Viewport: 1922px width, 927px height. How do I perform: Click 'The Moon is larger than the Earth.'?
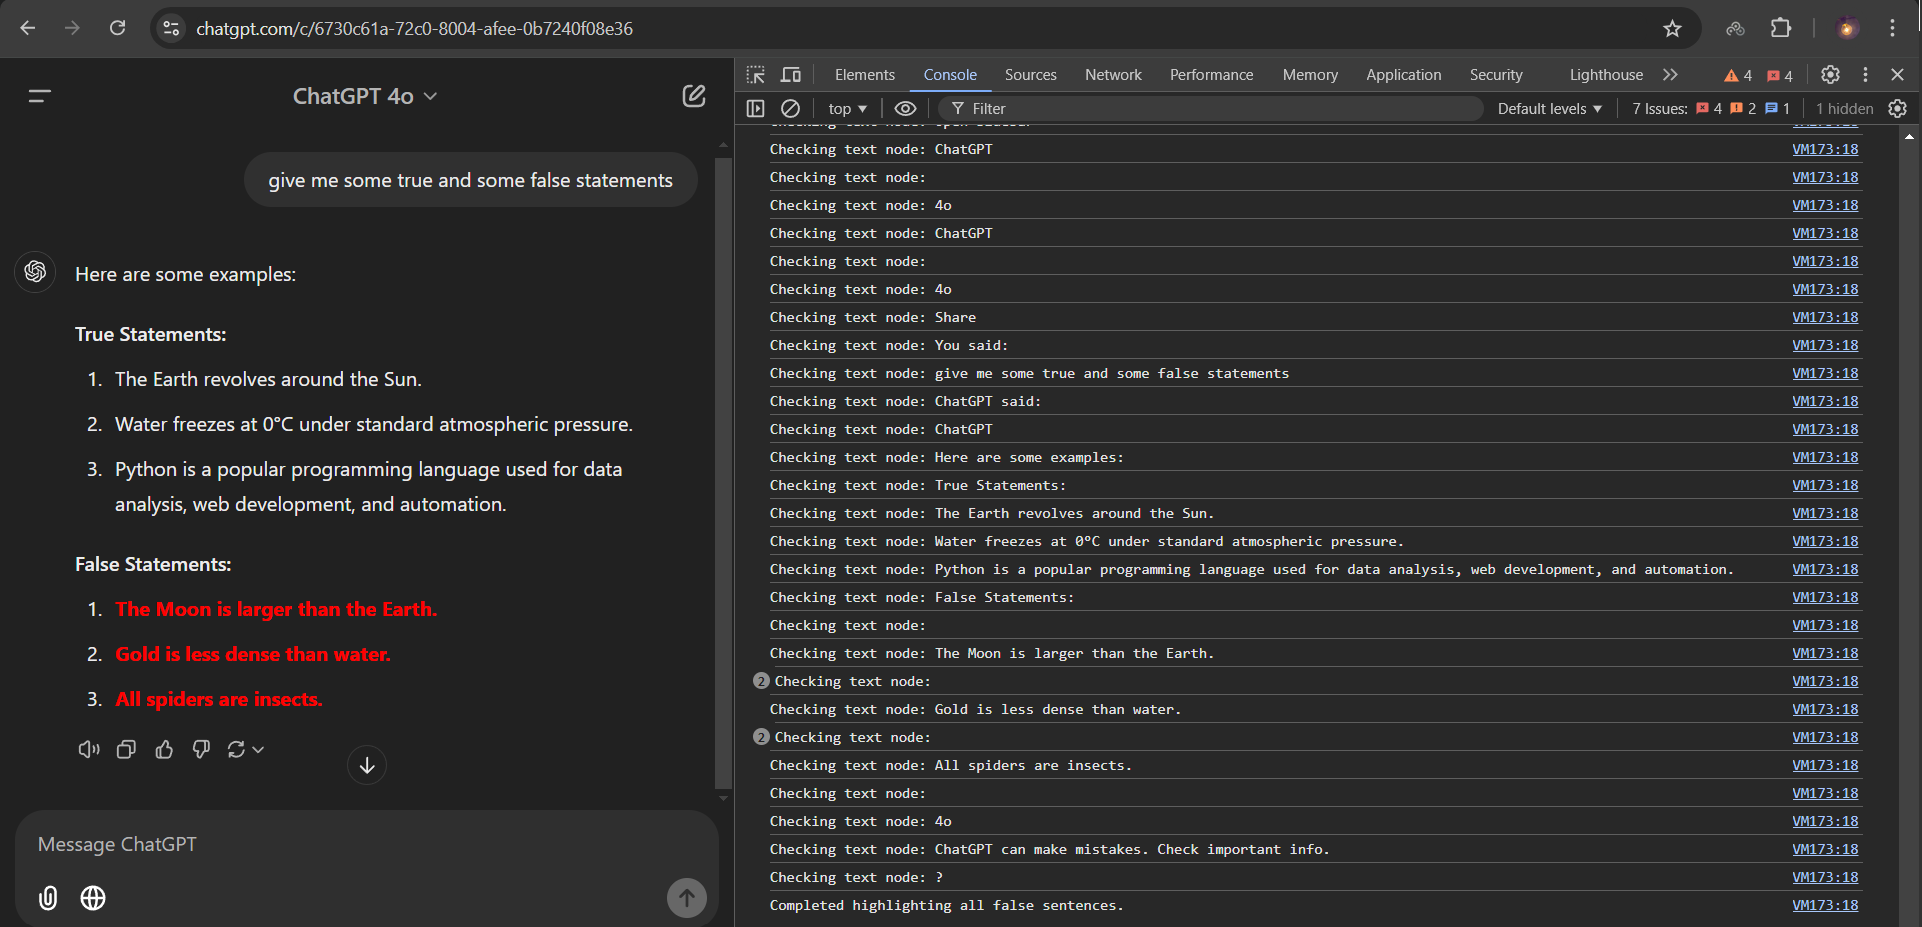[276, 609]
